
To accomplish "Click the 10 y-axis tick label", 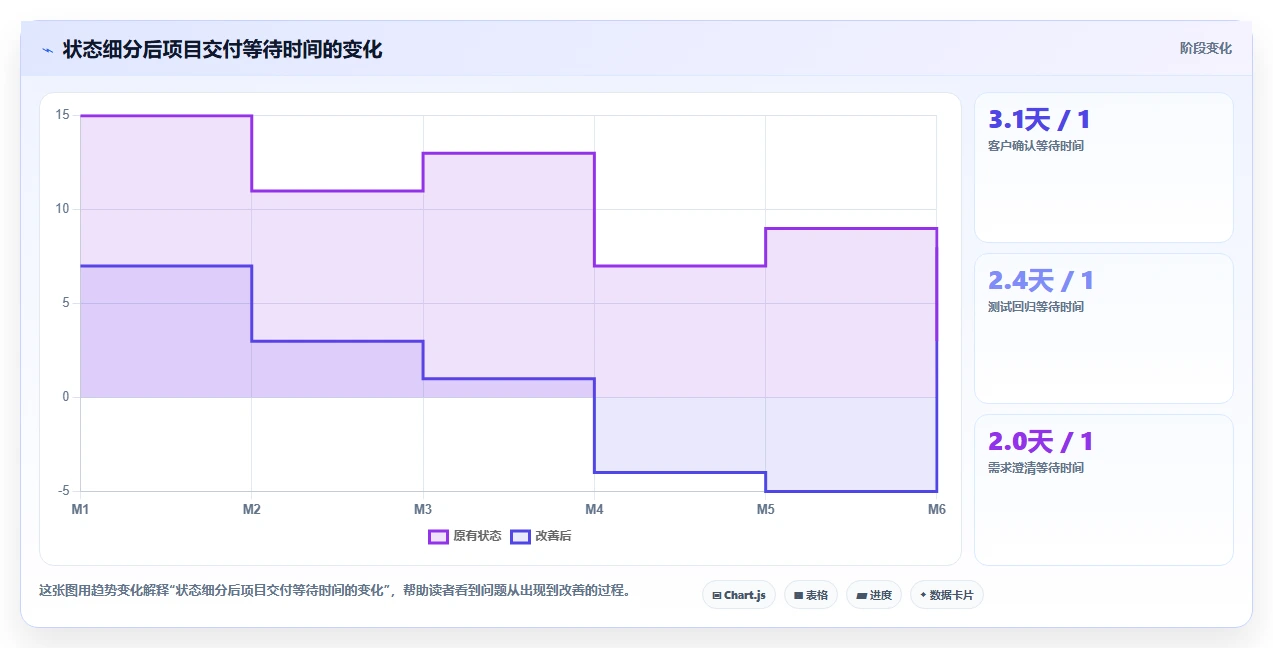I will click(62, 209).
